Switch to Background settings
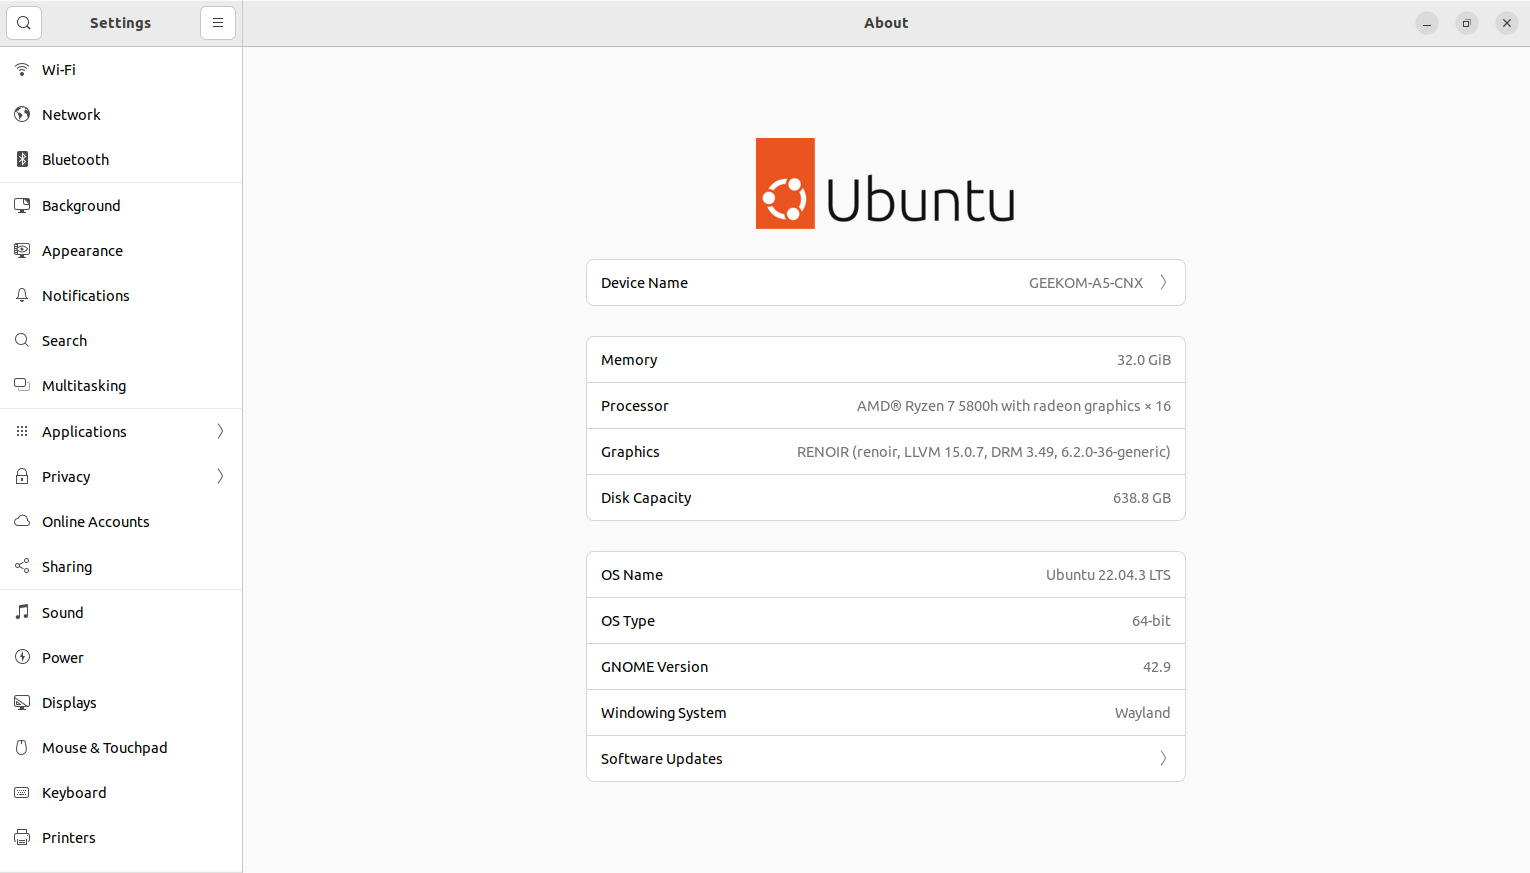The image size is (1530, 873). point(121,205)
